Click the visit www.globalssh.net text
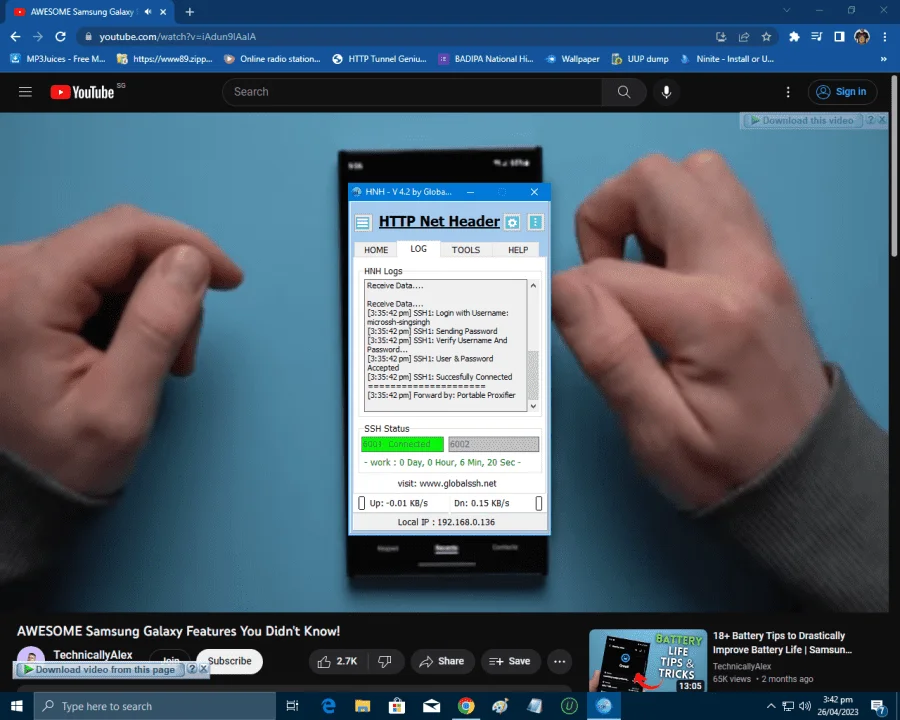The image size is (900, 720). [447, 483]
